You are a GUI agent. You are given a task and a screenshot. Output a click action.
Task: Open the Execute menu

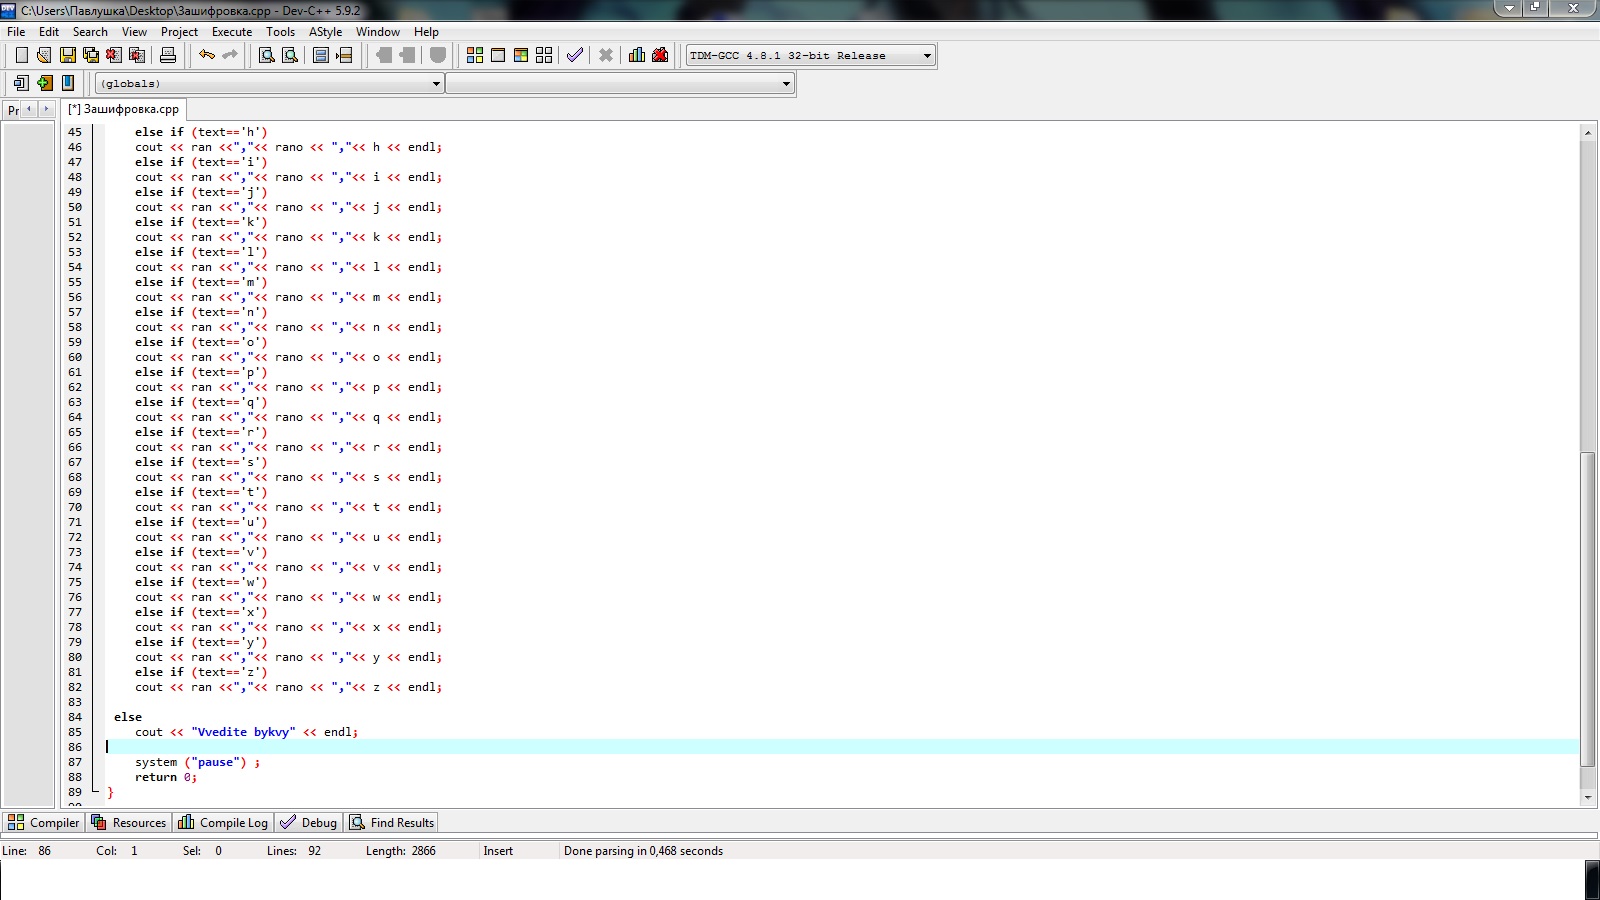point(232,32)
